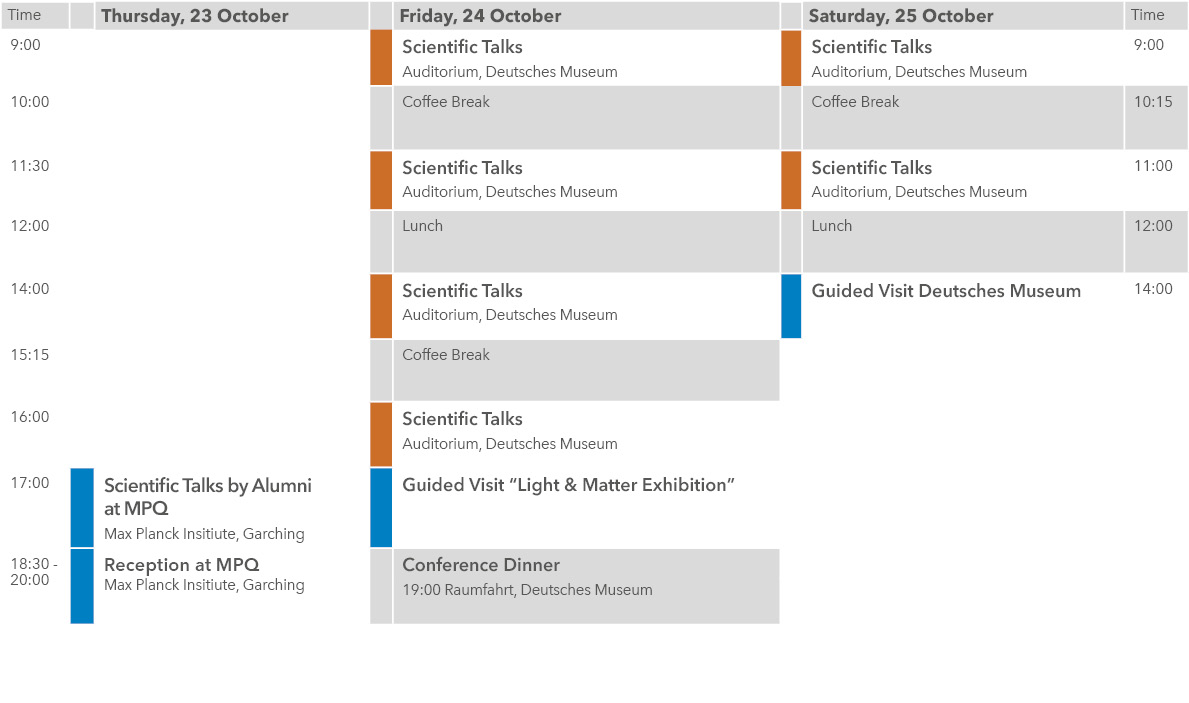Click the 18:30 - 20:00 time label
Screen dimensions: 1189x703
pos(35,572)
